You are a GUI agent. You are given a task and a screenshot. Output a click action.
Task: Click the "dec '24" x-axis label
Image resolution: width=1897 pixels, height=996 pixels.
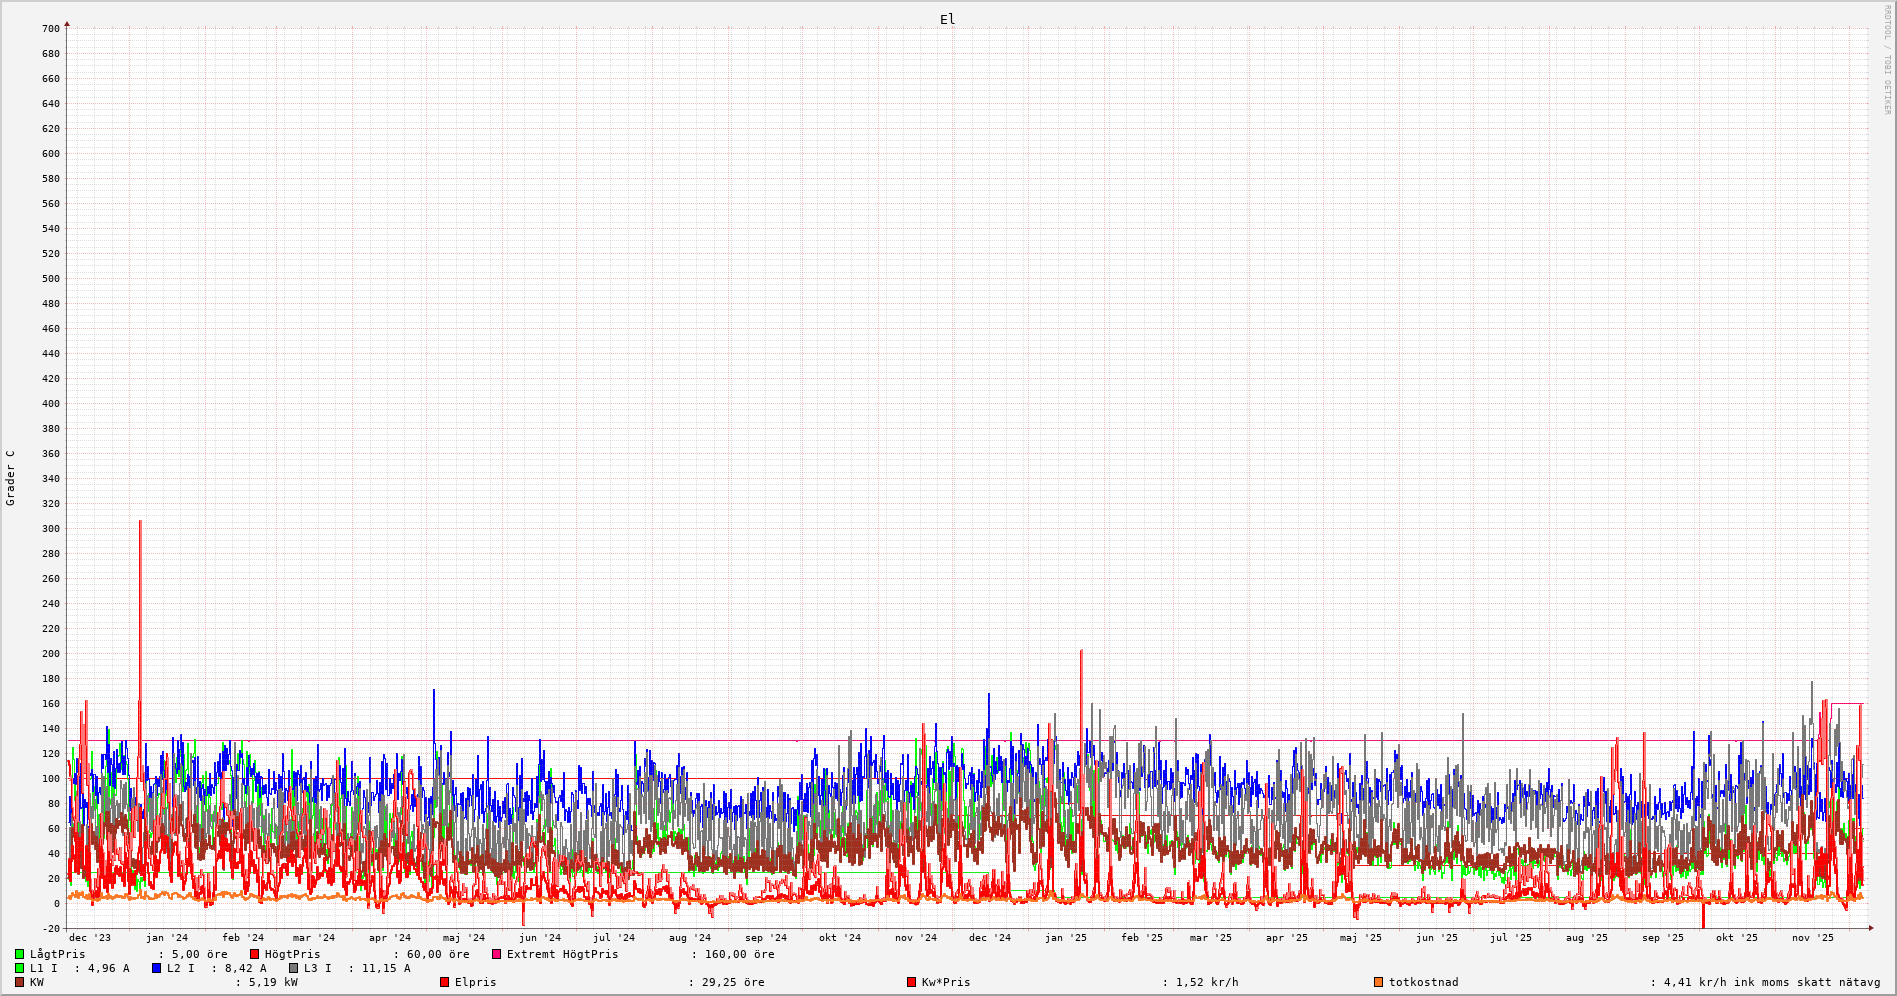pyautogui.click(x=990, y=938)
